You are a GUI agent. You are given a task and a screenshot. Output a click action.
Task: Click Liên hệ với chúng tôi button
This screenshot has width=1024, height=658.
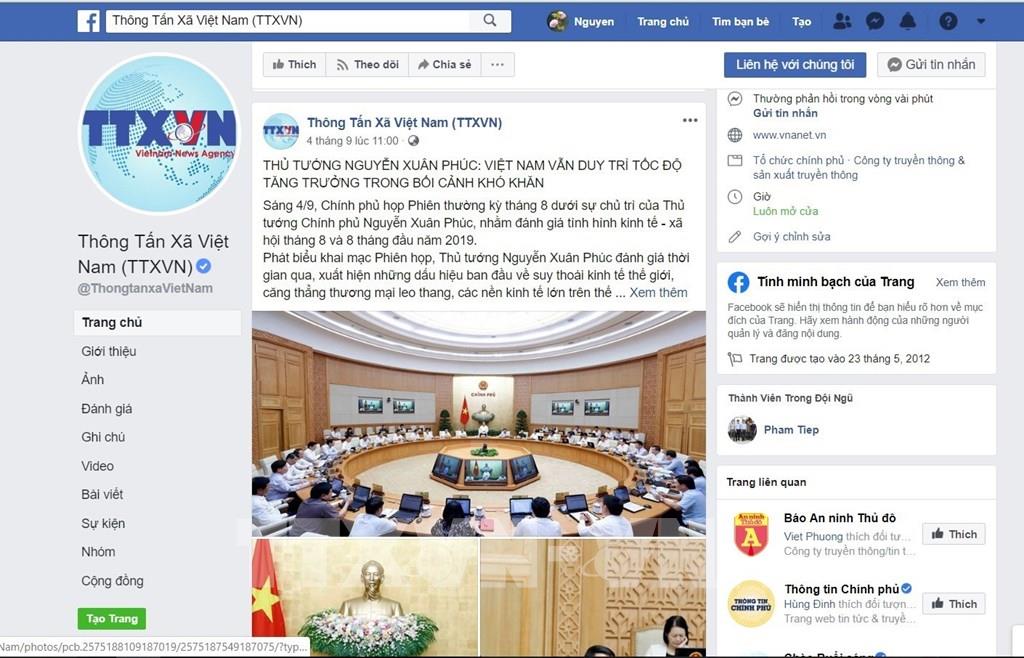pos(795,65)
